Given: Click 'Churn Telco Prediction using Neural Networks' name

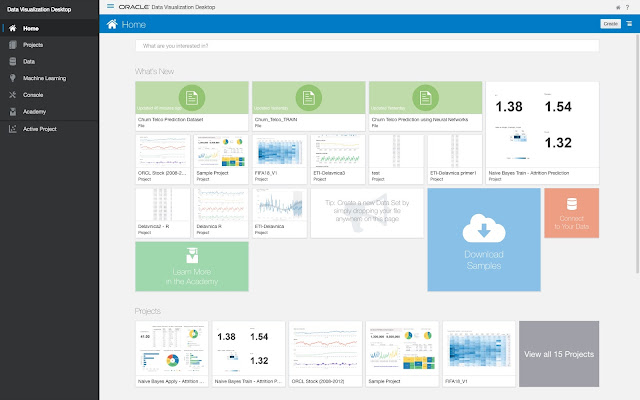Looking at the screenshot, I should (420, 120).
